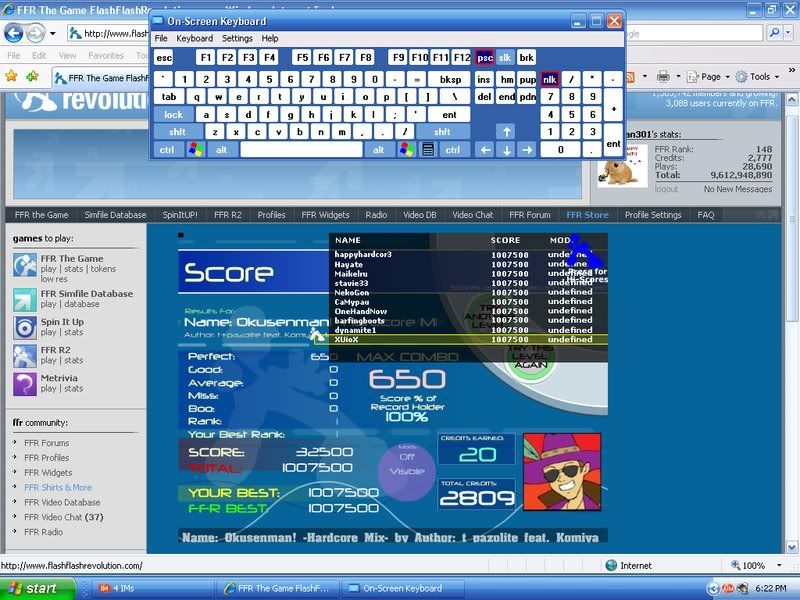Screen dimensions: 800x600
Task: Toggle the lock (Caps Lock) key
Action: click(172, 115)
